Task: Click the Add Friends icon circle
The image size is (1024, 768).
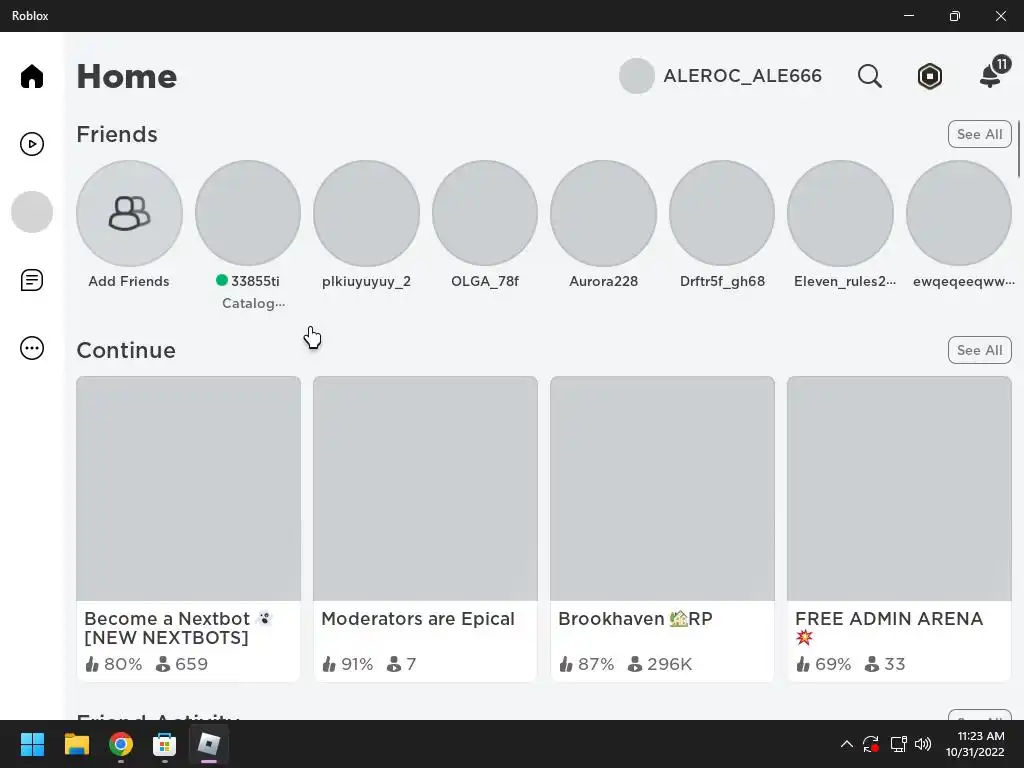Action: click(x=129, y=213)
